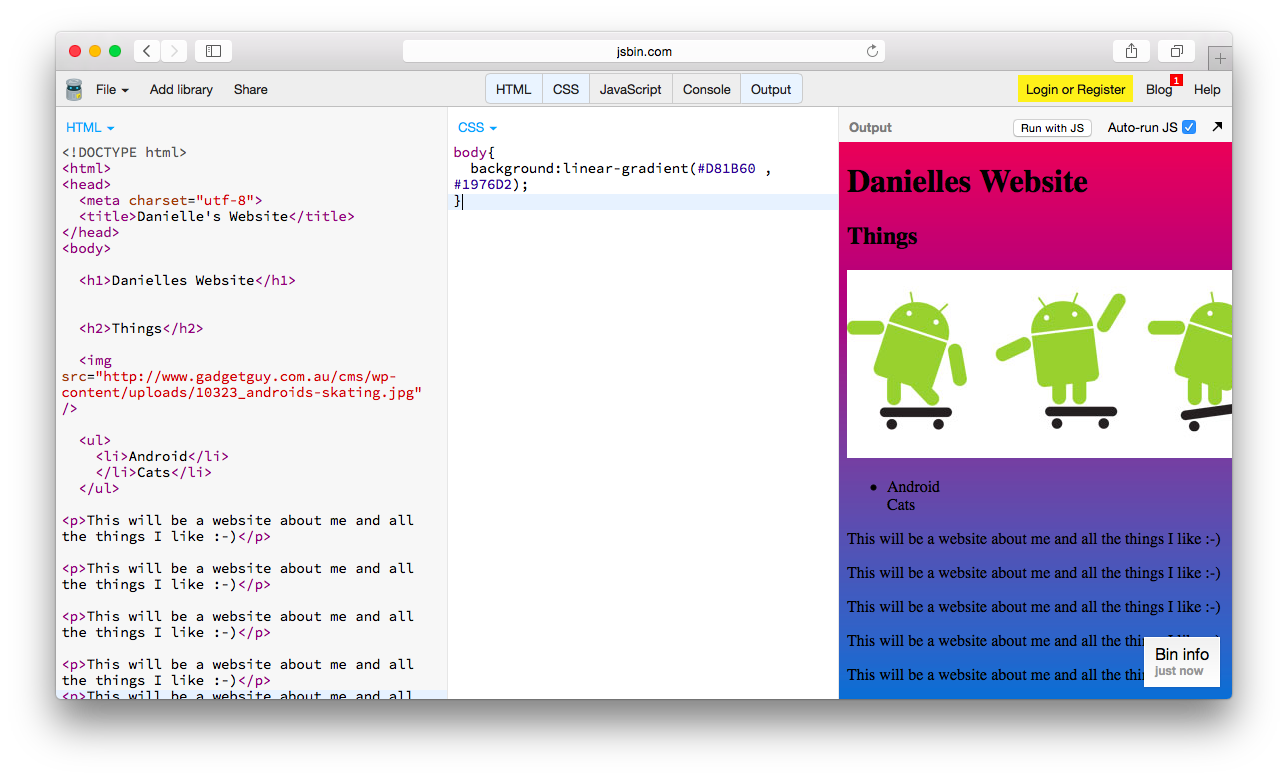Click li Cats code line
This screenshot has height=779, width=1288.
click(x=154, y=472)
